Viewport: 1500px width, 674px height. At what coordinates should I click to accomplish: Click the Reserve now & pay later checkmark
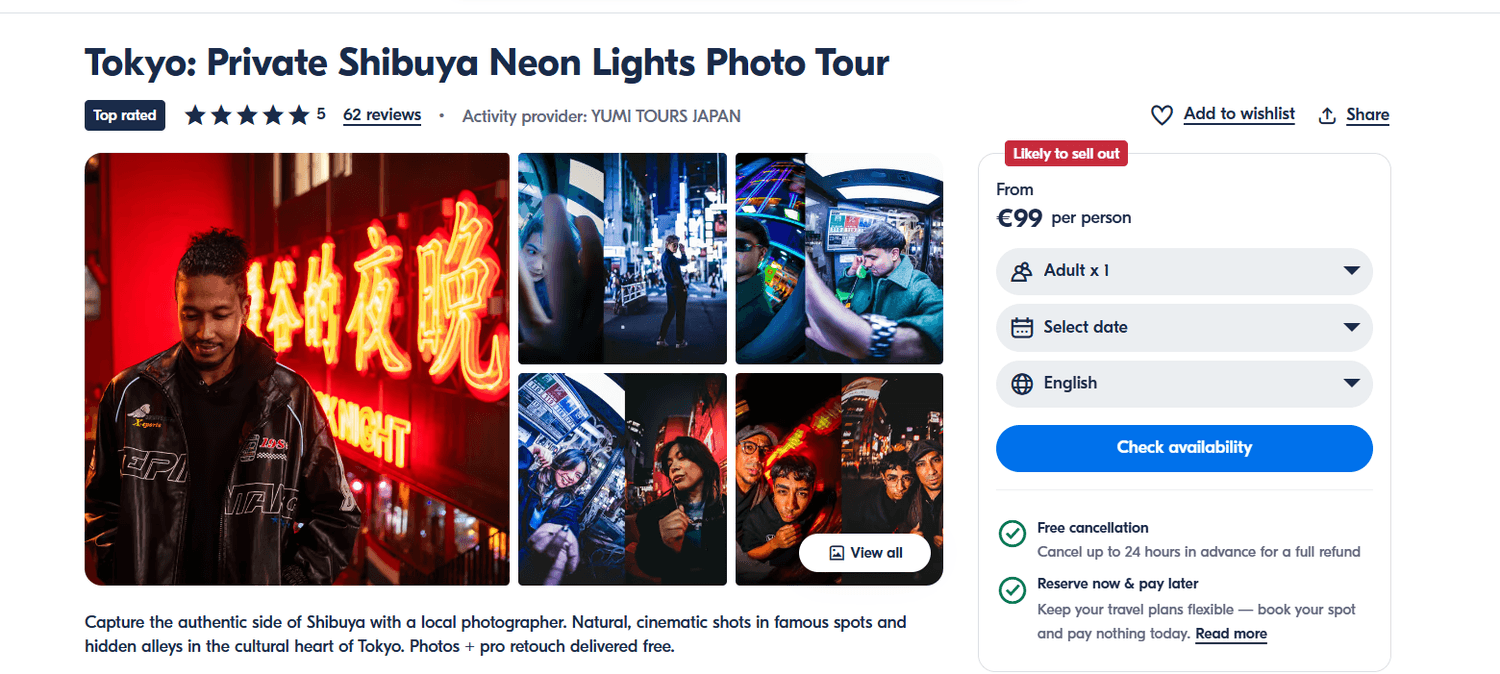(1012, 590)
